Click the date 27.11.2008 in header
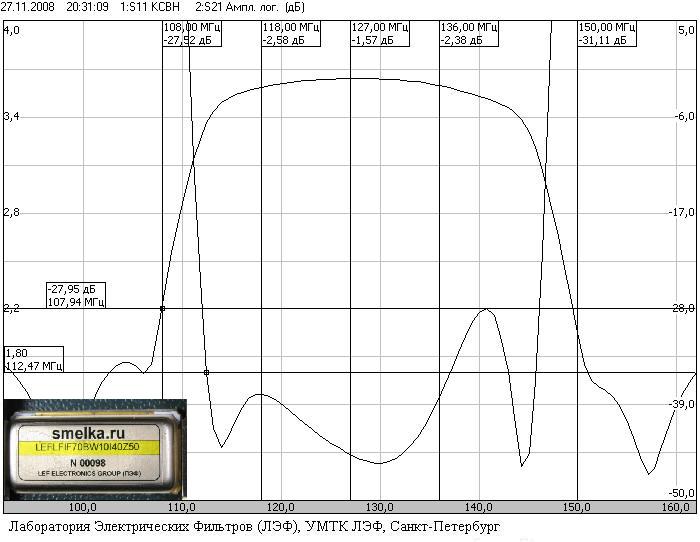Viewport: 700px width, 542px height. [28, 7]
